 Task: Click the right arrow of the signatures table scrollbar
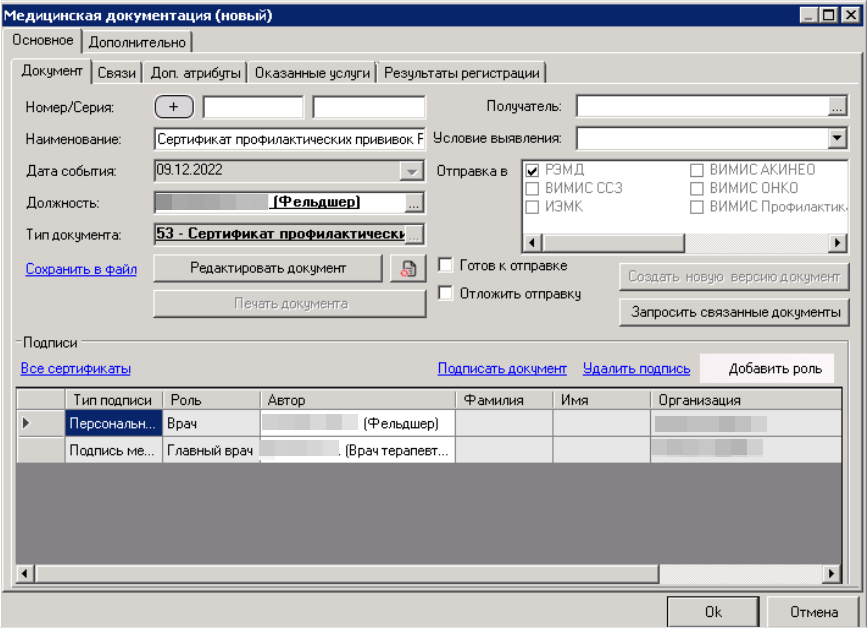pos(831,574)
